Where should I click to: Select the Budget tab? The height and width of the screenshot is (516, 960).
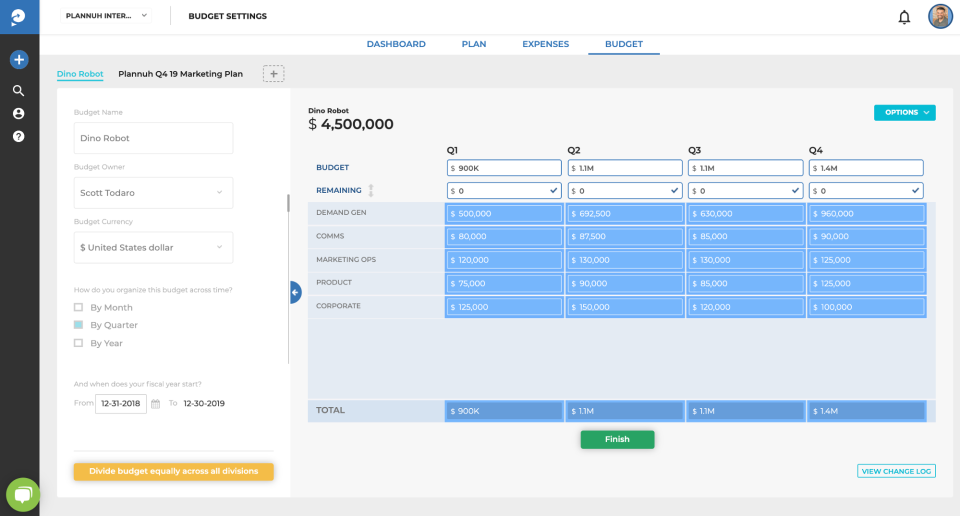(x=624, y=44)
